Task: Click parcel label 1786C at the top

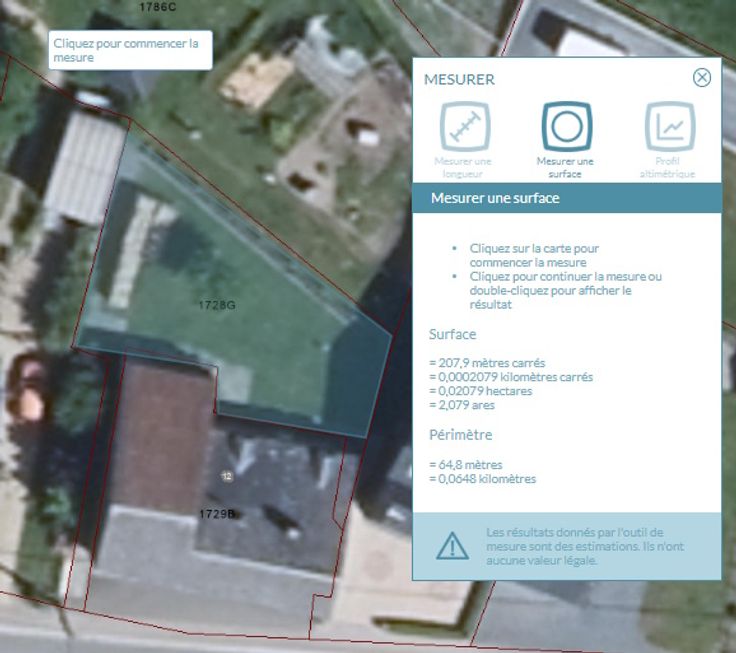Action: coord(157,6)
